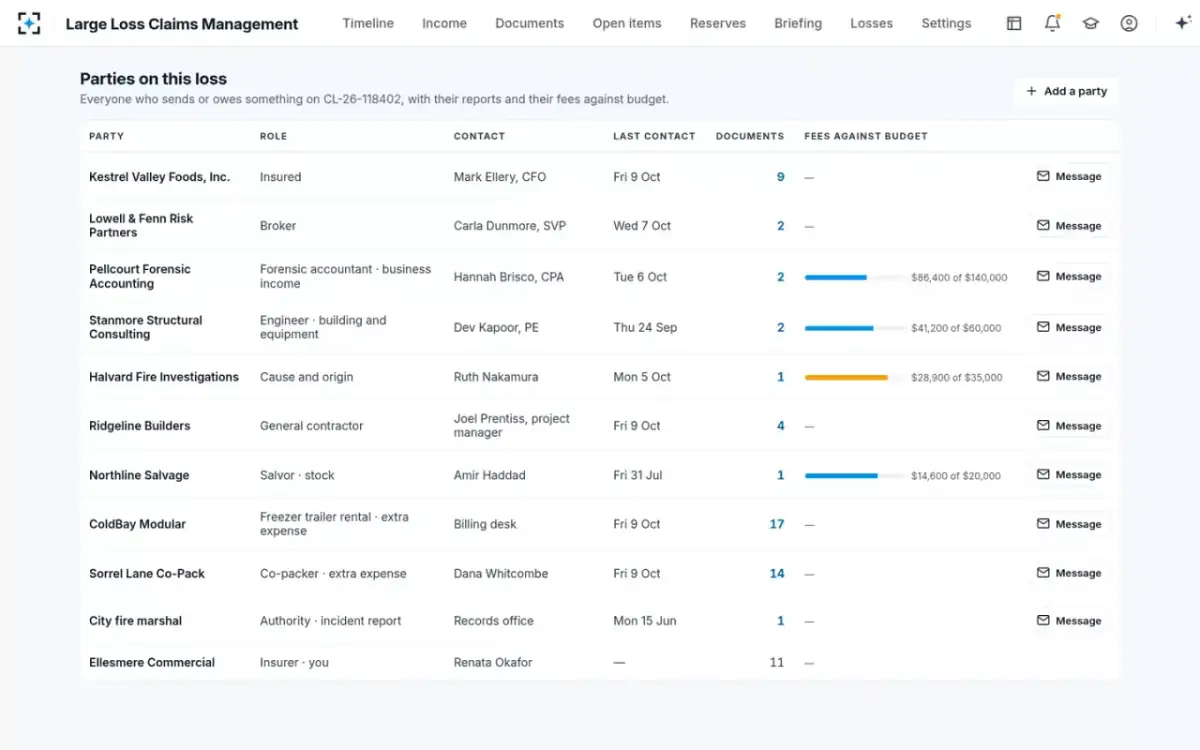This screenshot has height=750, width=1200.
Task: Go to the Income tab
Action: point(444,23)
